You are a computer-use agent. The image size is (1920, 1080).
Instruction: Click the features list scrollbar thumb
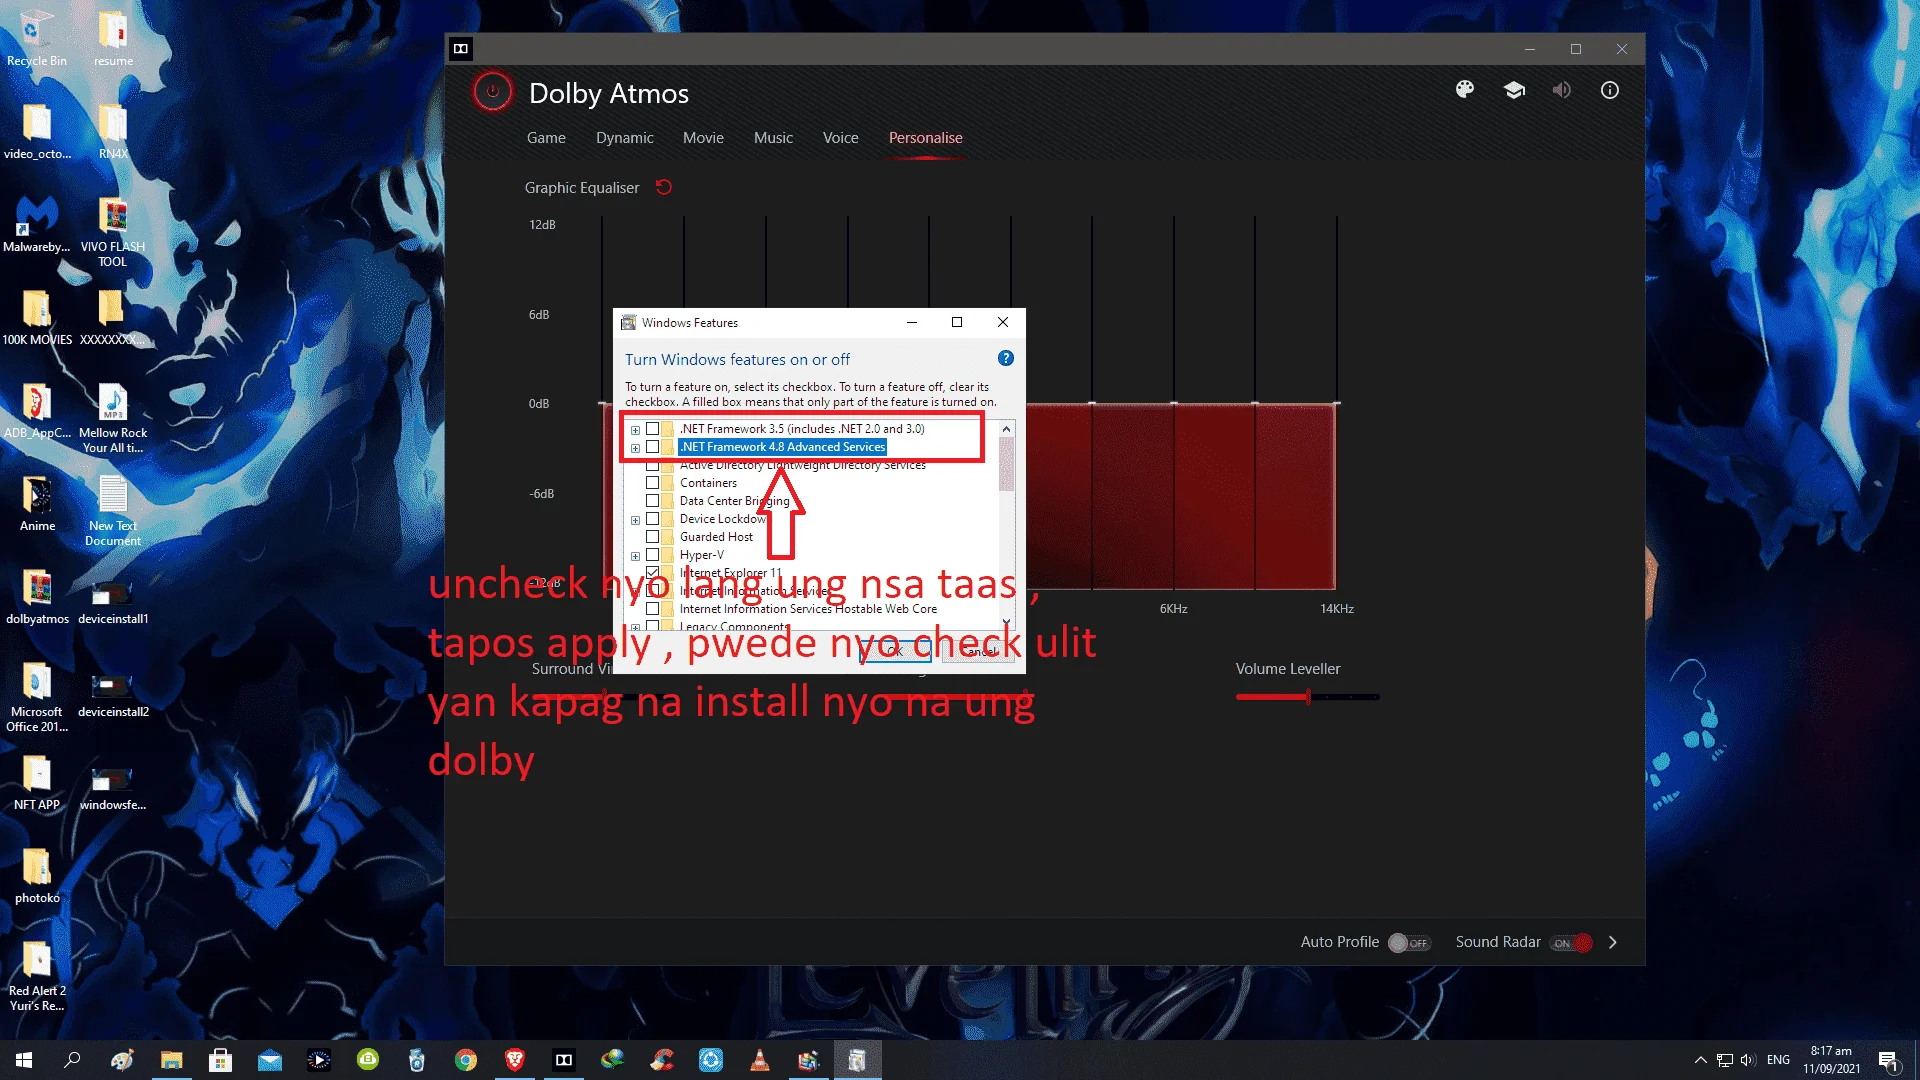1006,464
